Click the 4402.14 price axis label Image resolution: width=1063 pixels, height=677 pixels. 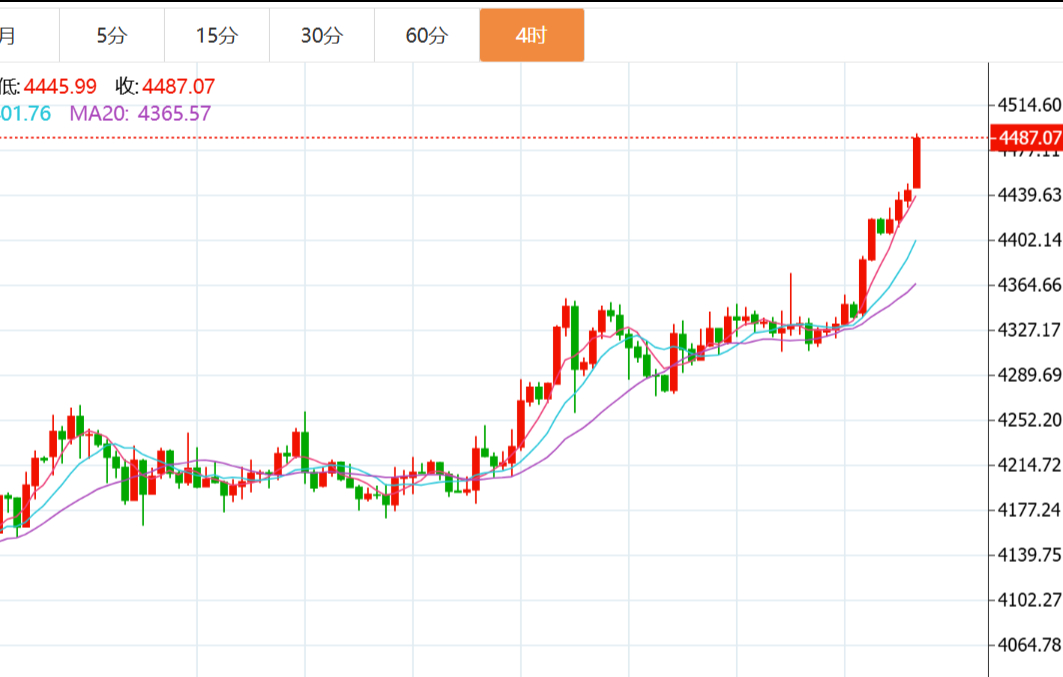click(1028, 240)
